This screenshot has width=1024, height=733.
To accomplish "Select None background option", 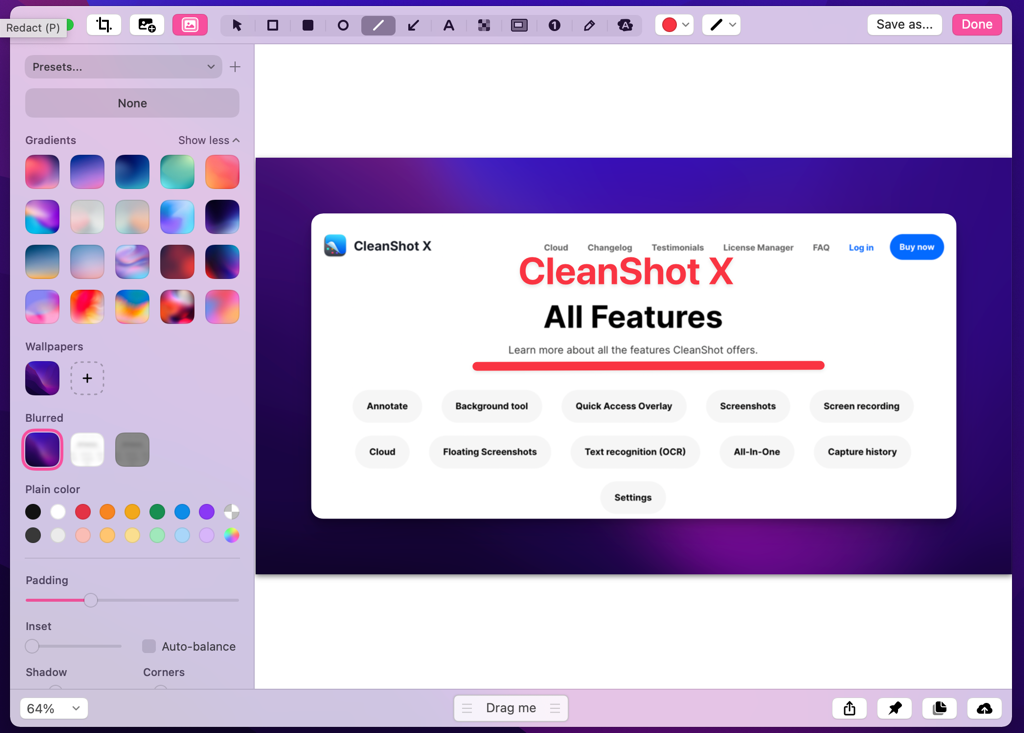I will pyautogui.click(x=132, y=103).
